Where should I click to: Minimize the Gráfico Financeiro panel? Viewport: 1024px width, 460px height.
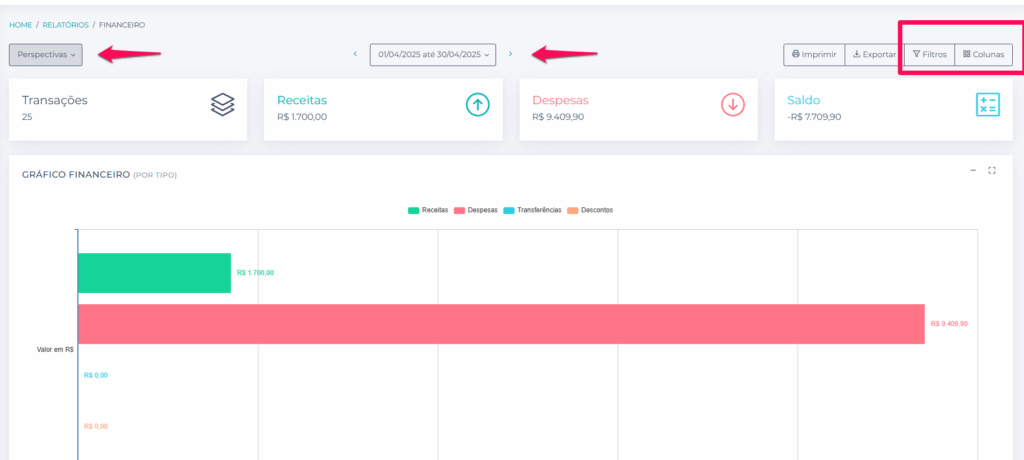[x=973, y=171]
